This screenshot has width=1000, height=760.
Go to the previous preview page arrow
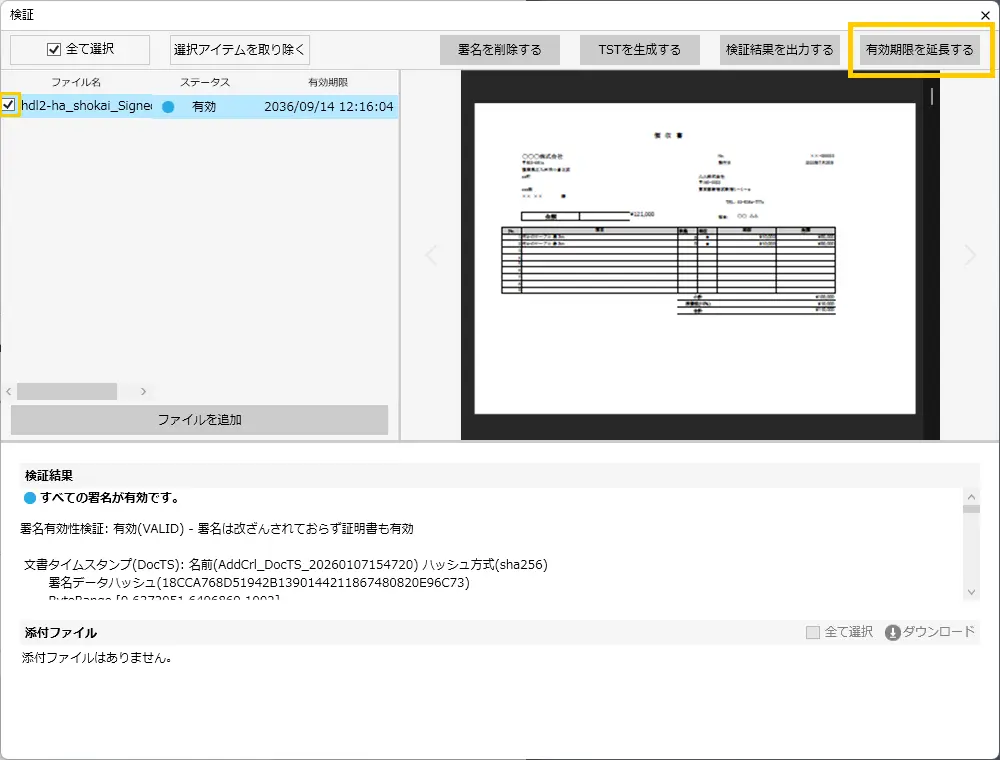[x=431, y=255]
